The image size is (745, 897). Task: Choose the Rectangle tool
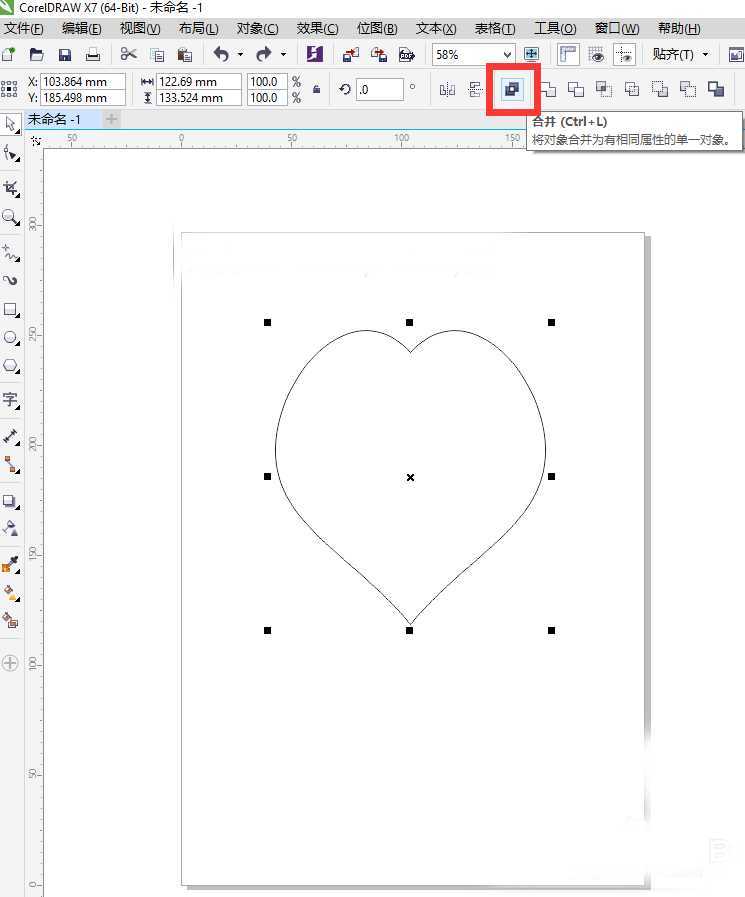pyautogui.click(x=11, y=309)
